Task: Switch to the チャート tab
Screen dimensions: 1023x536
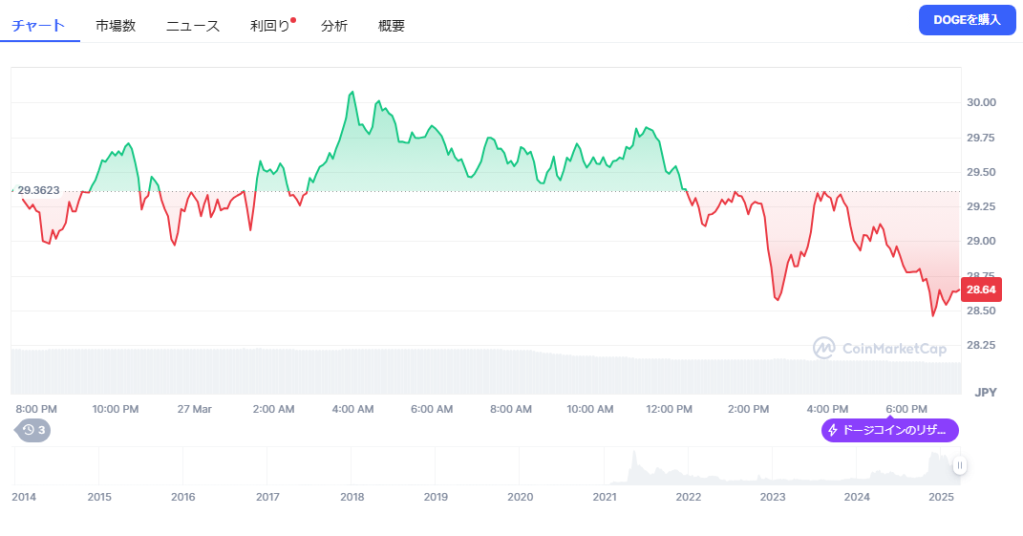Action: 39,26
